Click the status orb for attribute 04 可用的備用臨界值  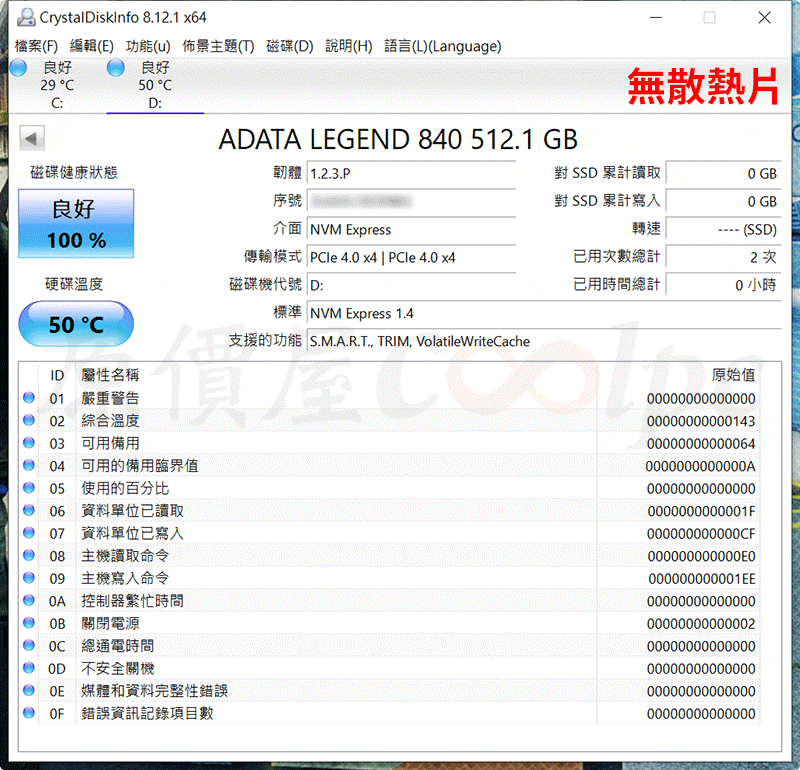coord(29,465)
